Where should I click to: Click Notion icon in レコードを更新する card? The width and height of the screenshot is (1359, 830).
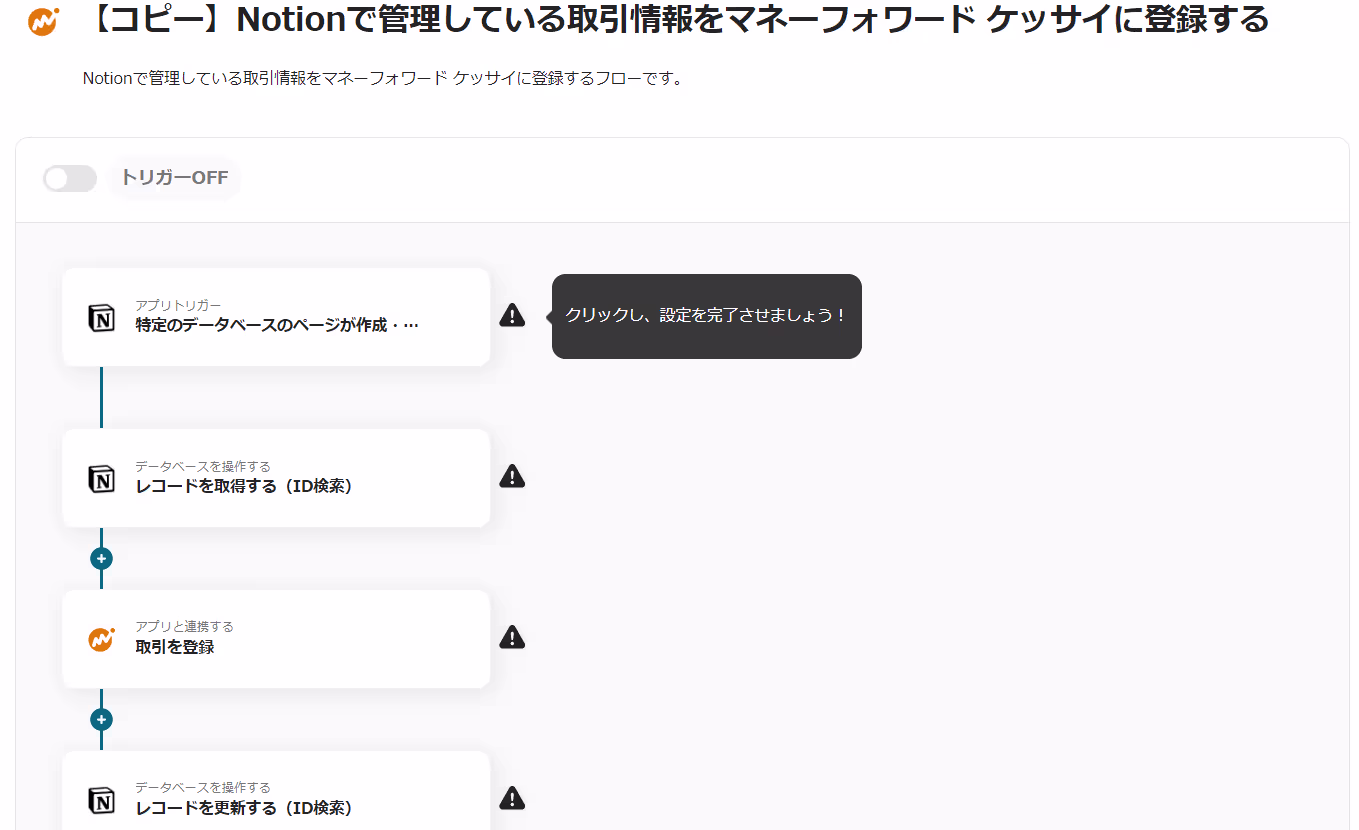[x=101, y=800]
